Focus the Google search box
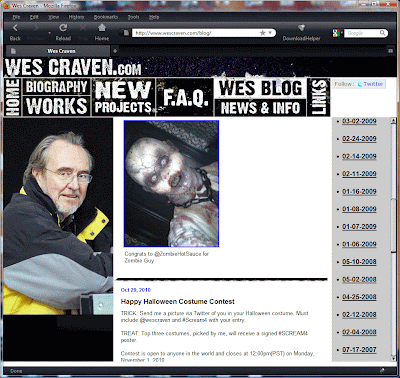The width and height of the screenshot is (400, 378). point(362,33)
